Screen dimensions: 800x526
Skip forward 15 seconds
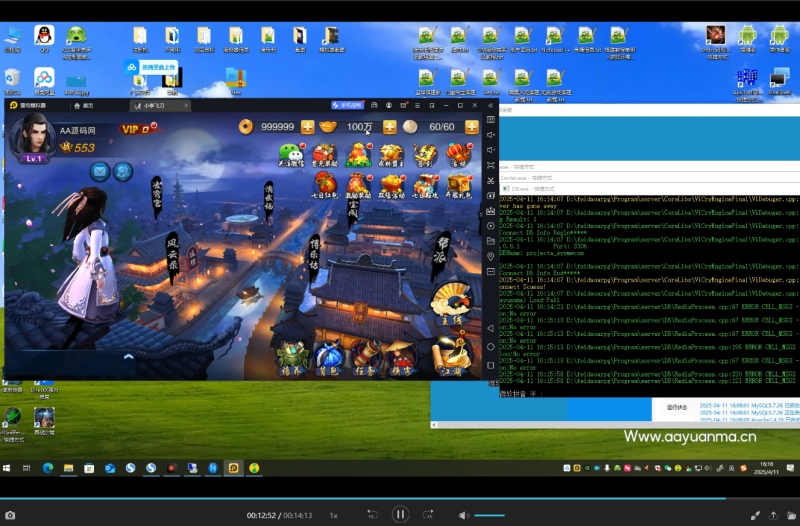428,515
